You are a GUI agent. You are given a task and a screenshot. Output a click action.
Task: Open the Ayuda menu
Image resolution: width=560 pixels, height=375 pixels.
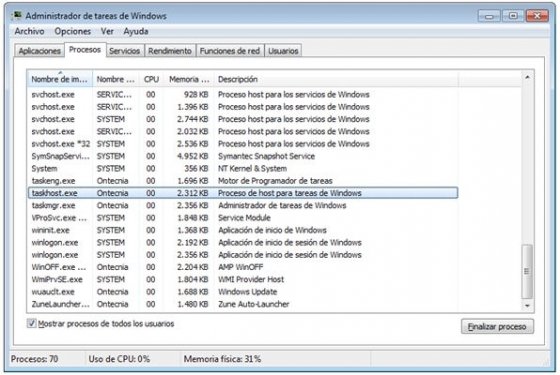(x=136, y=31)
